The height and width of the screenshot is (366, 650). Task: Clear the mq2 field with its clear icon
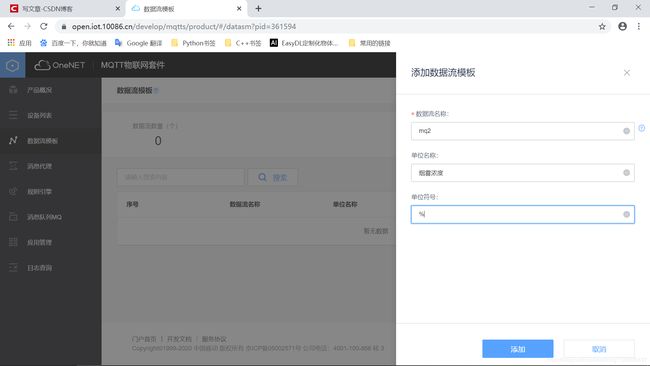tap(626, 131)
